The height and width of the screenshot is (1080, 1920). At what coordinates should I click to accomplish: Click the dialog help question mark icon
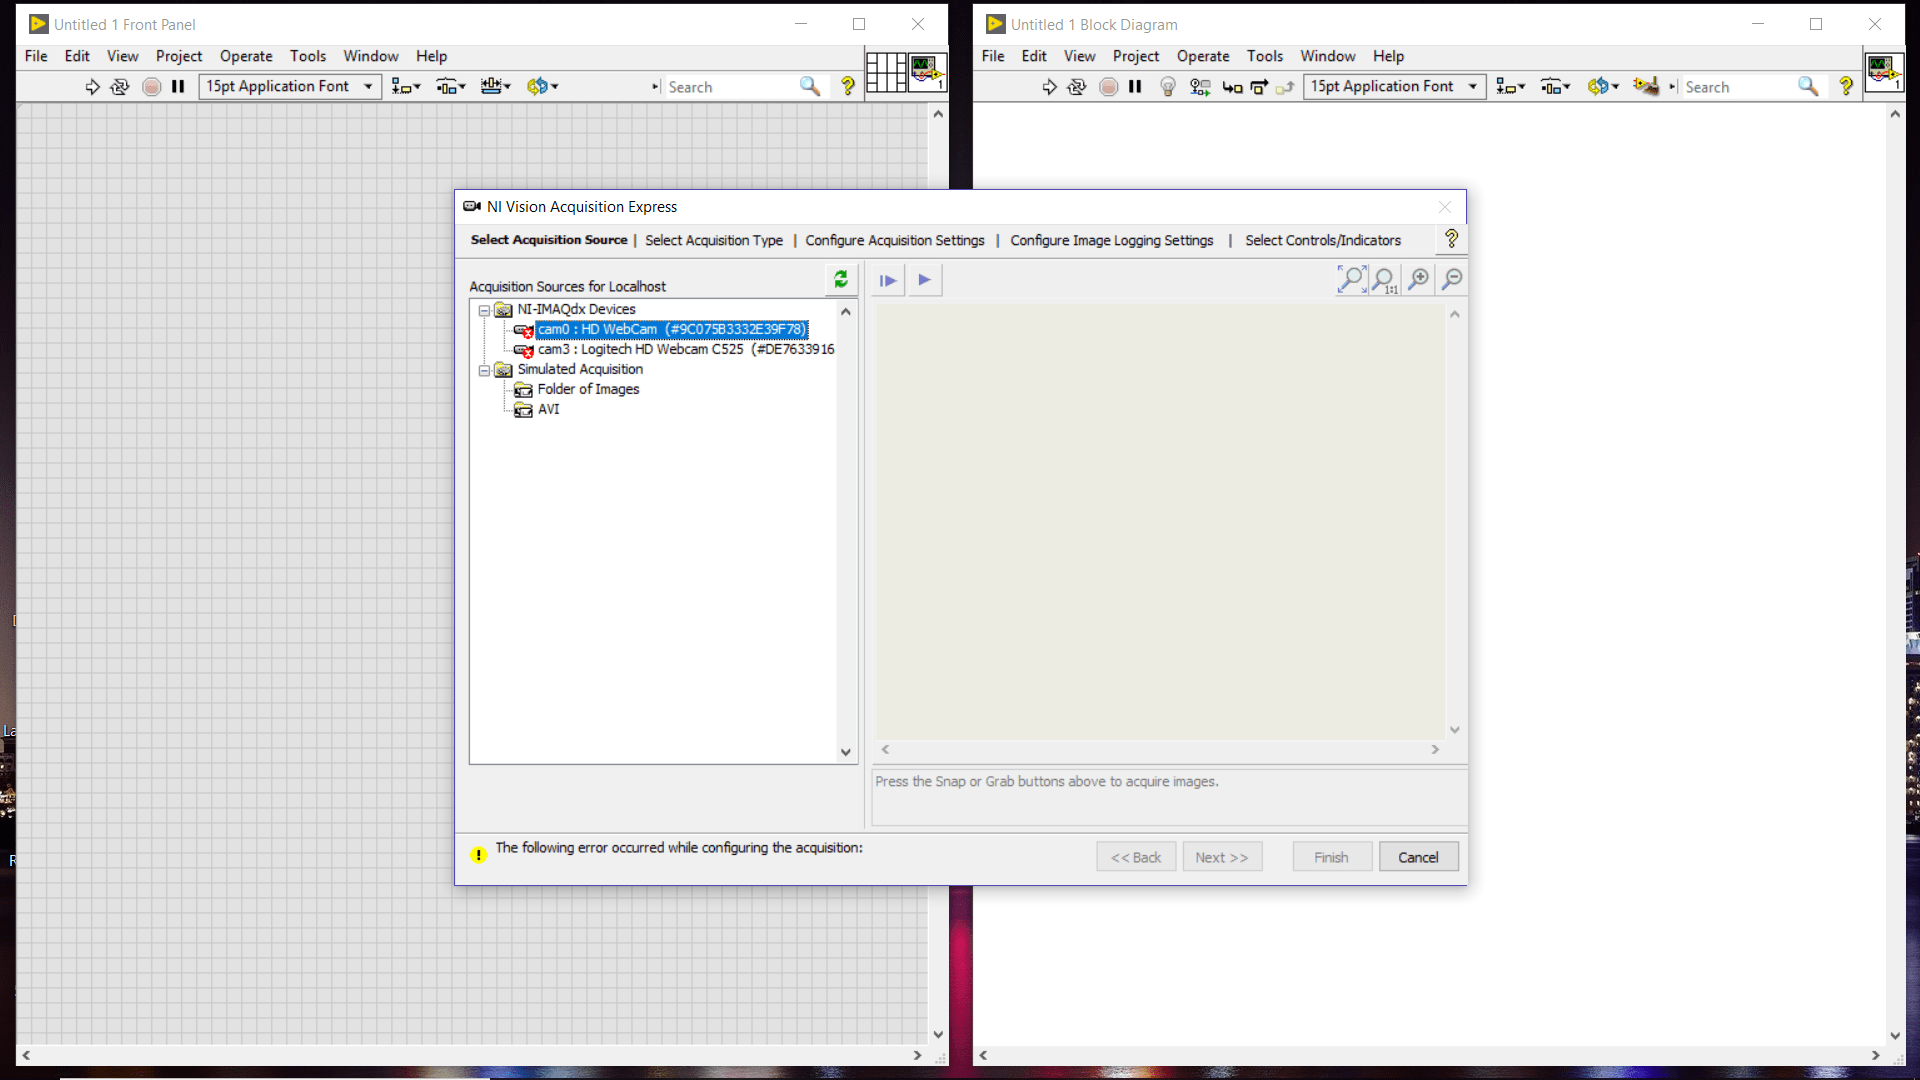1451,239
